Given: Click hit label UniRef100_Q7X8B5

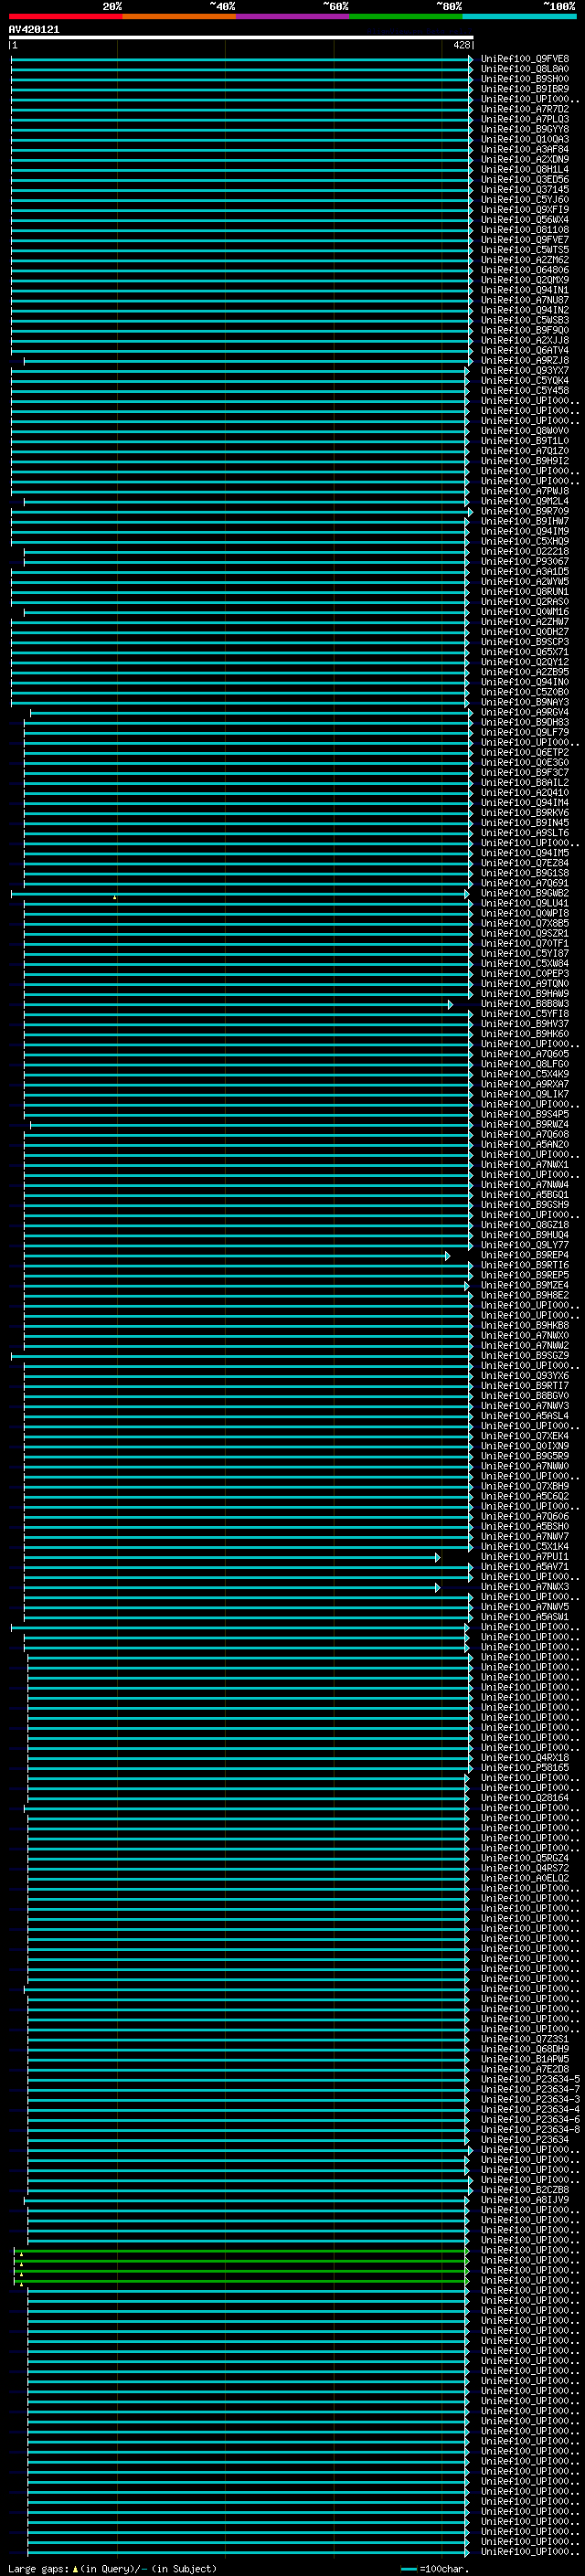Looking at the screenshot, I should (x=525, y=924).
